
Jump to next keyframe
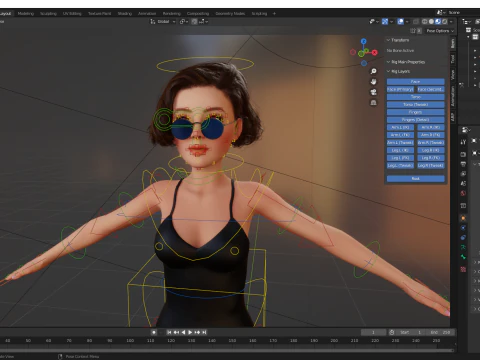(197, 332)
